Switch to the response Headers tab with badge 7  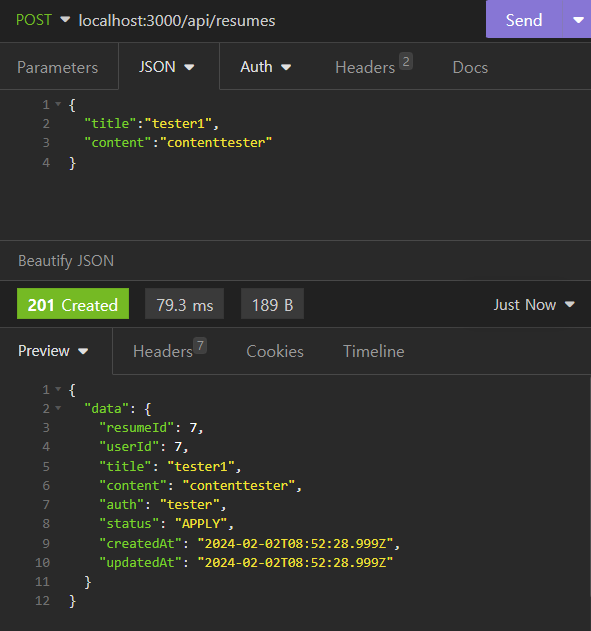(169, 351)
